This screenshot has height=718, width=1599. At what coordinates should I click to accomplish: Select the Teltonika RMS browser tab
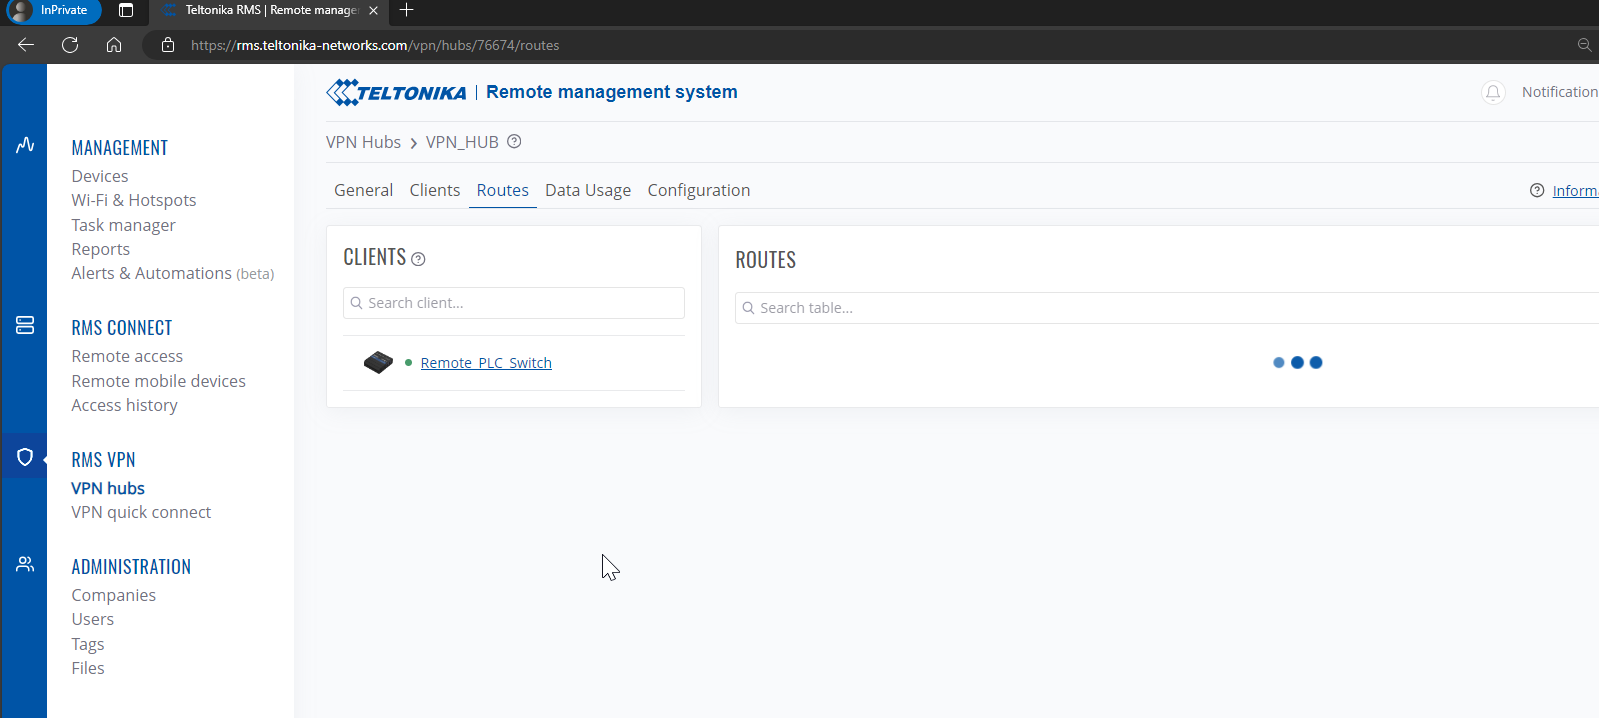tap(270, 10)
